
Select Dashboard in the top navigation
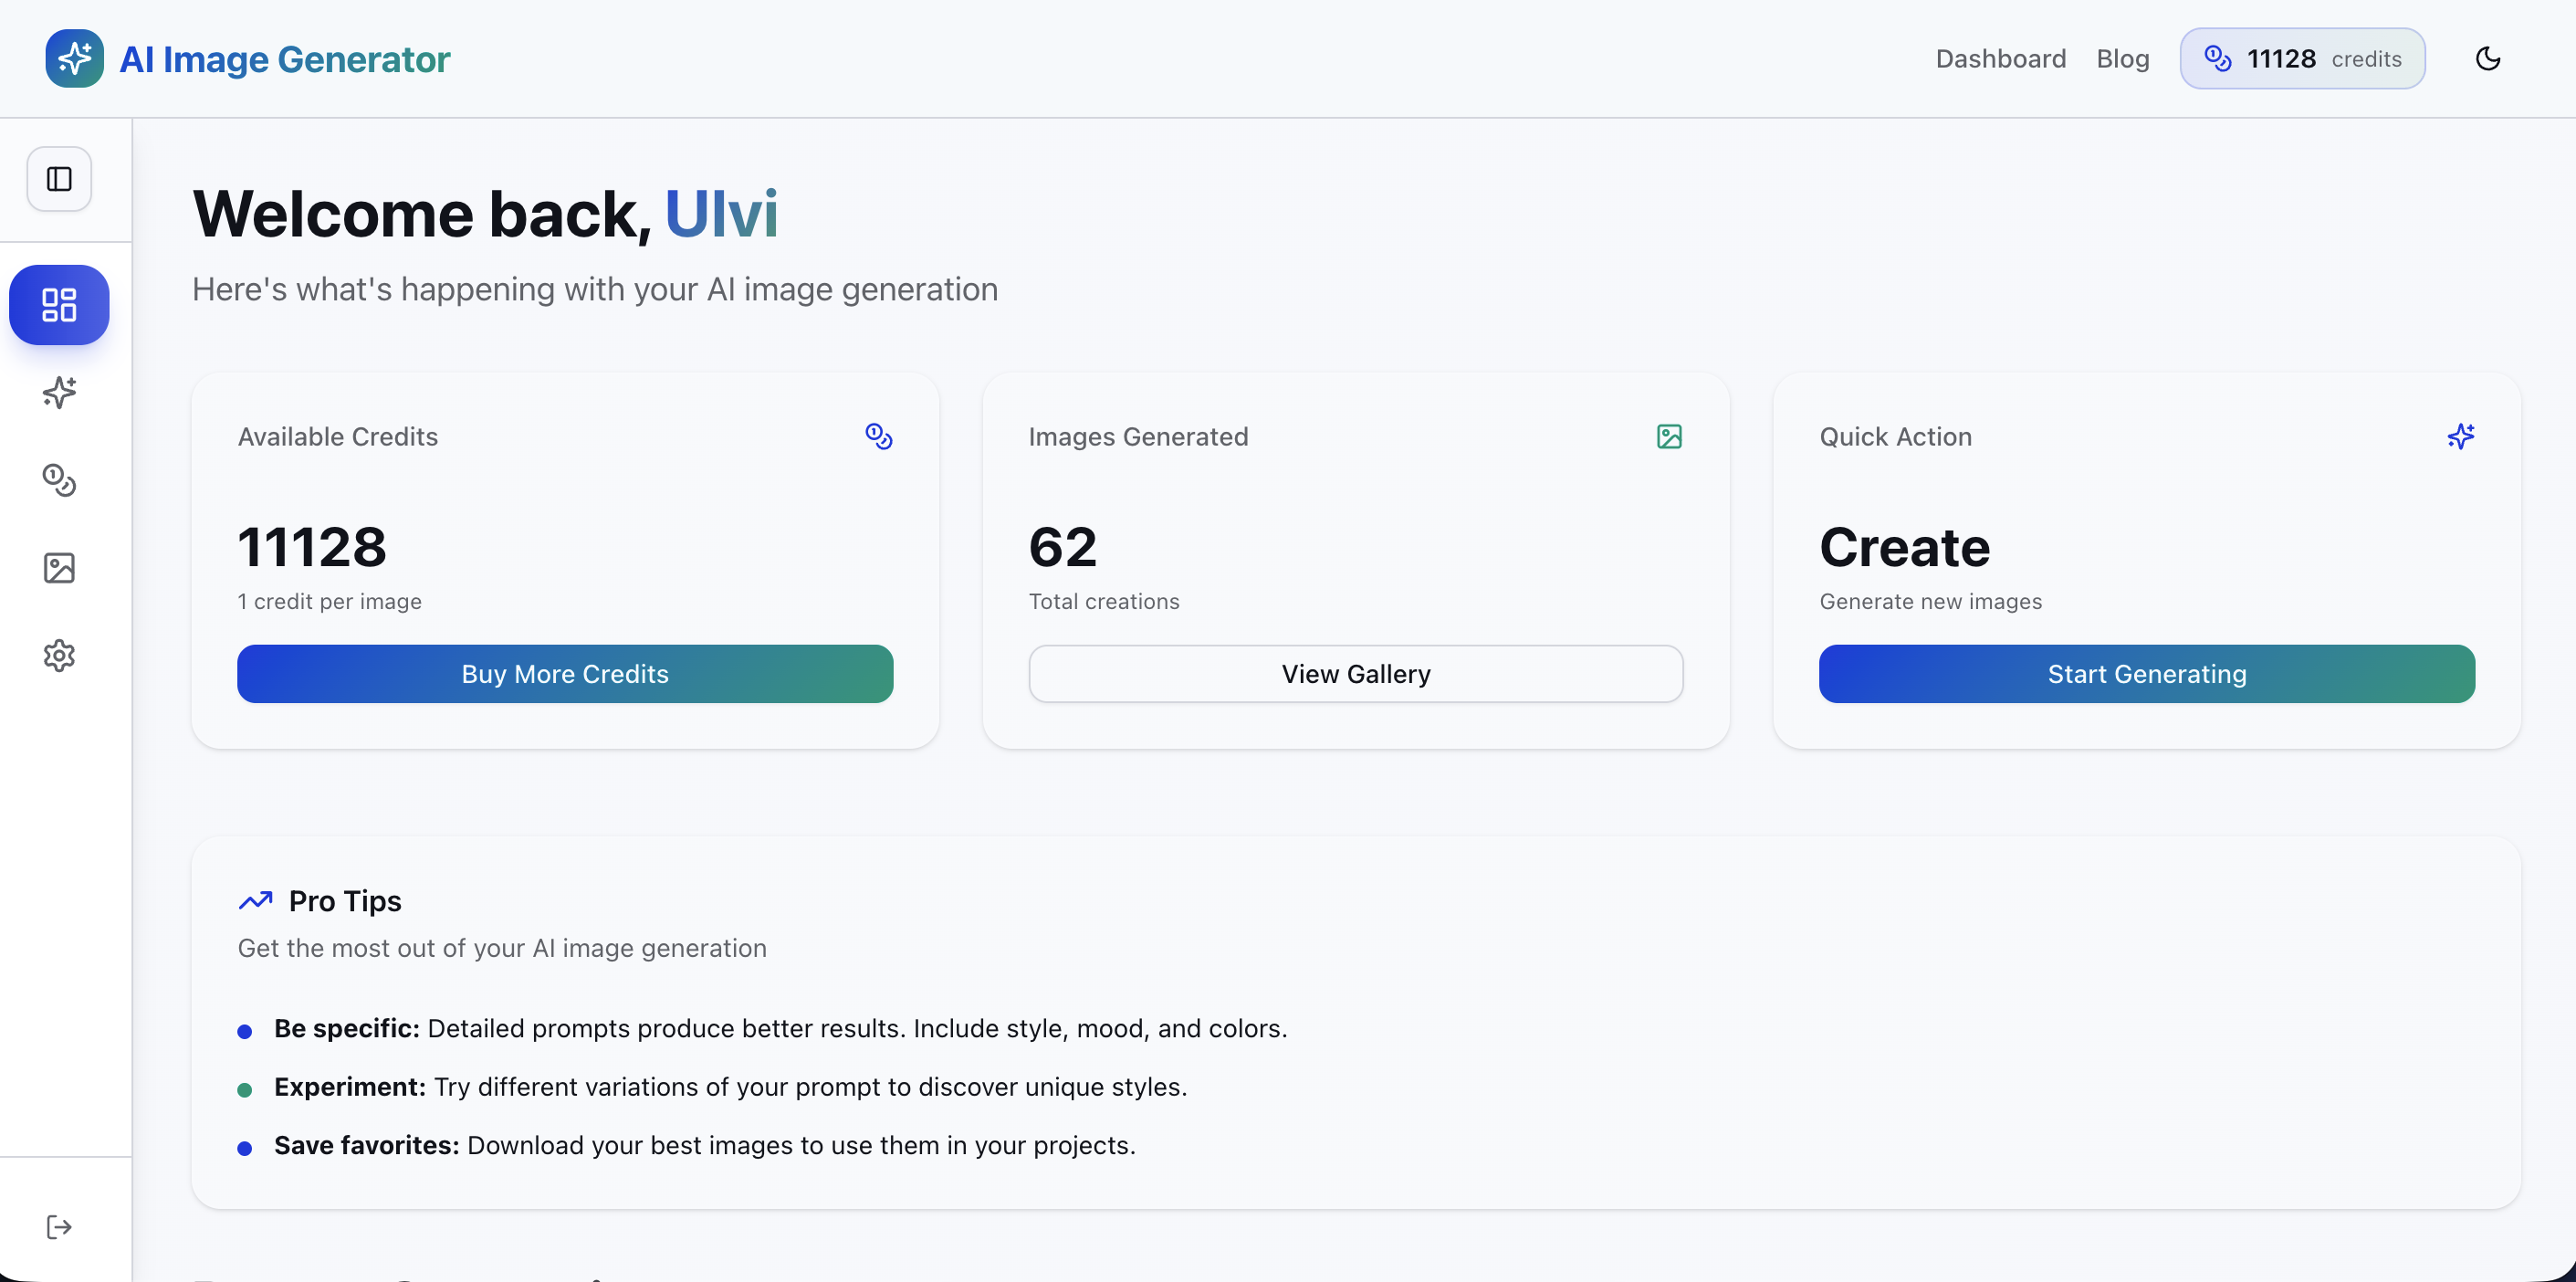[2000, 59]
